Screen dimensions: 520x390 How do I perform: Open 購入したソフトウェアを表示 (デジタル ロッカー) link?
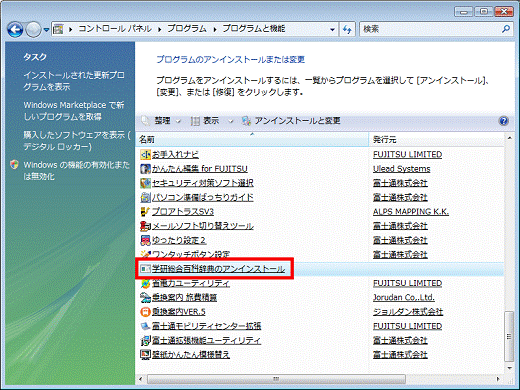[76, 141]
